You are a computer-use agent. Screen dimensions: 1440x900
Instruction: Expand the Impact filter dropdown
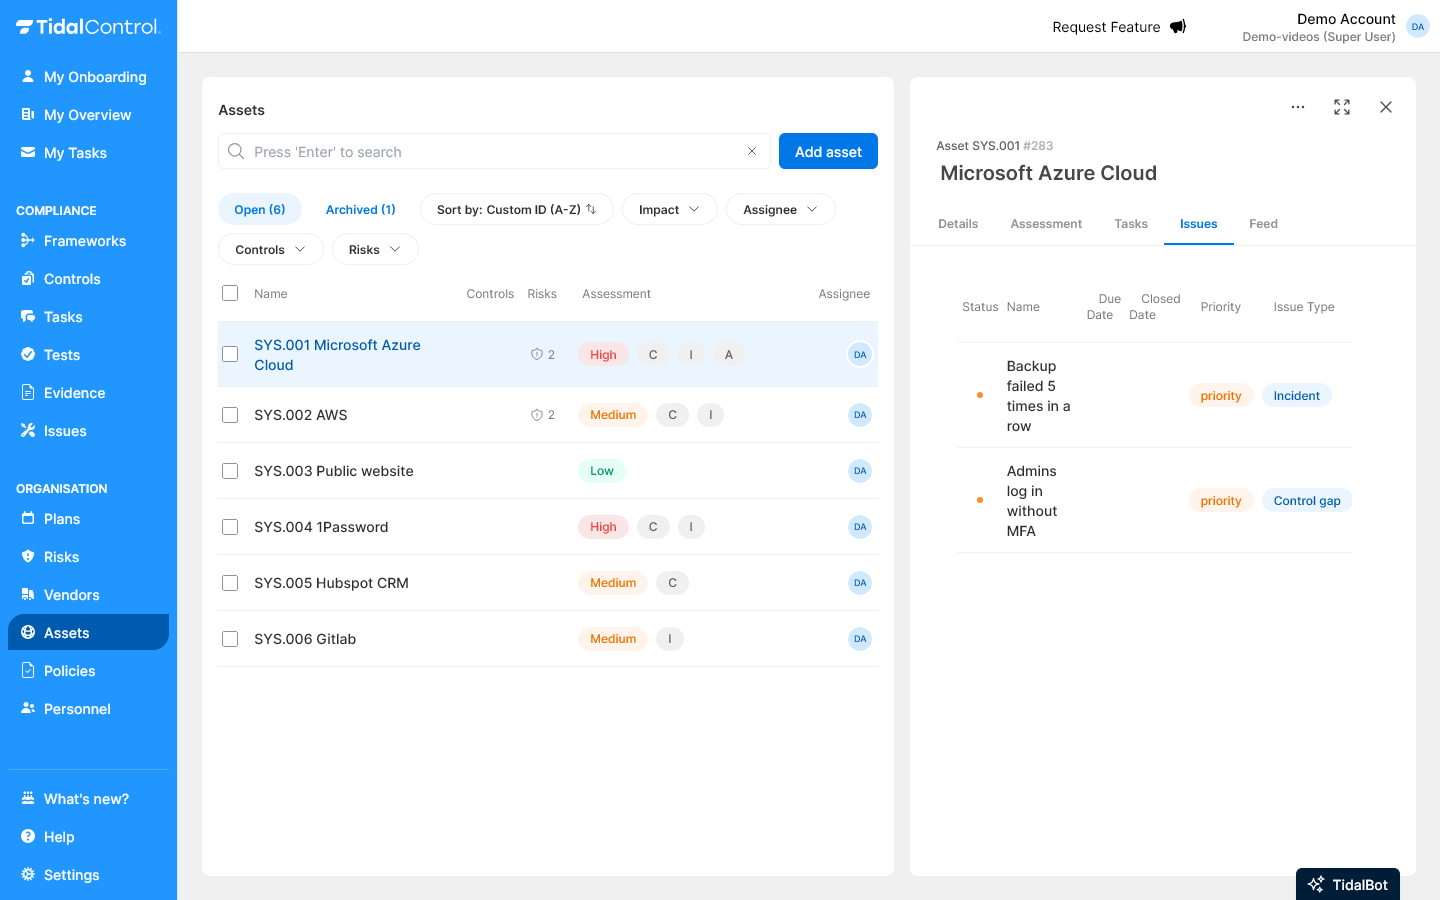click(669, 209)
